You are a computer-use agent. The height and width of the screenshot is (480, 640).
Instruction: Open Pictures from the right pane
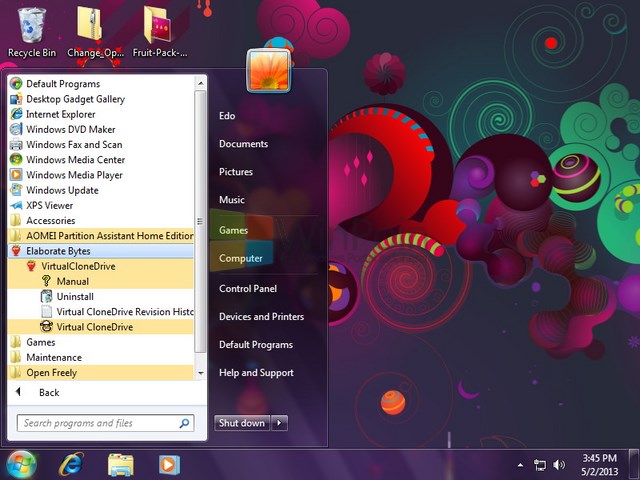[x=236, y=172]
